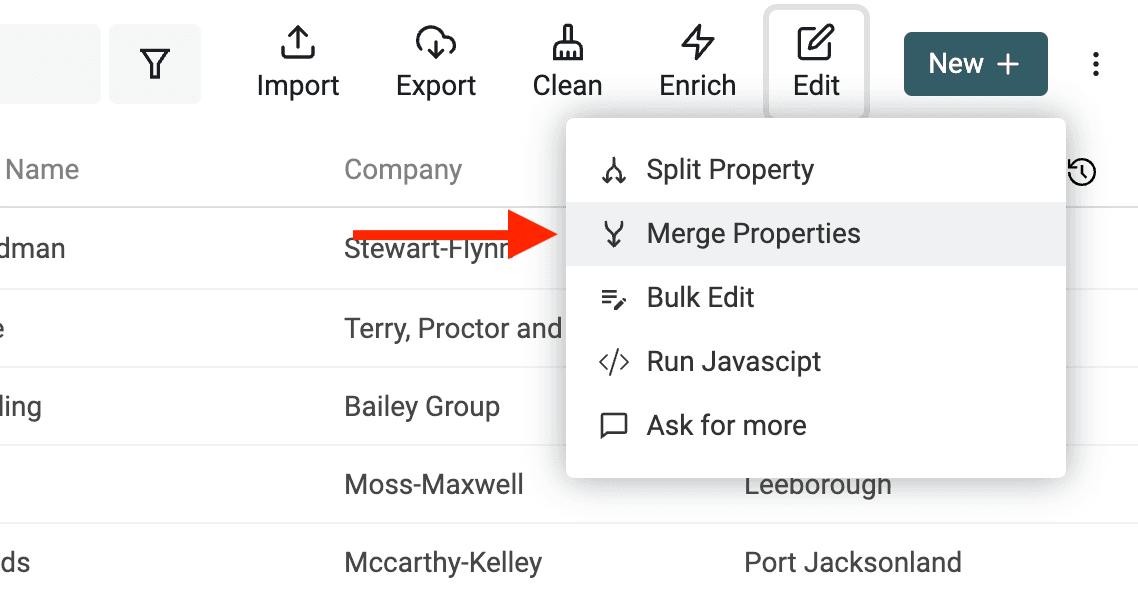Open the three-dot overflow menu
This screenshot has width=1138, height=598.
(x=1096, y=63)
